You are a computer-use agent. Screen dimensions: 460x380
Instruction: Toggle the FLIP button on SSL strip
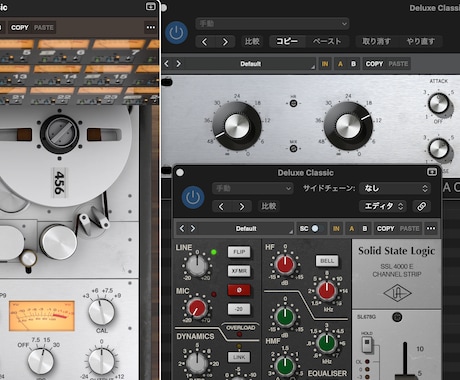click(239, 252)
